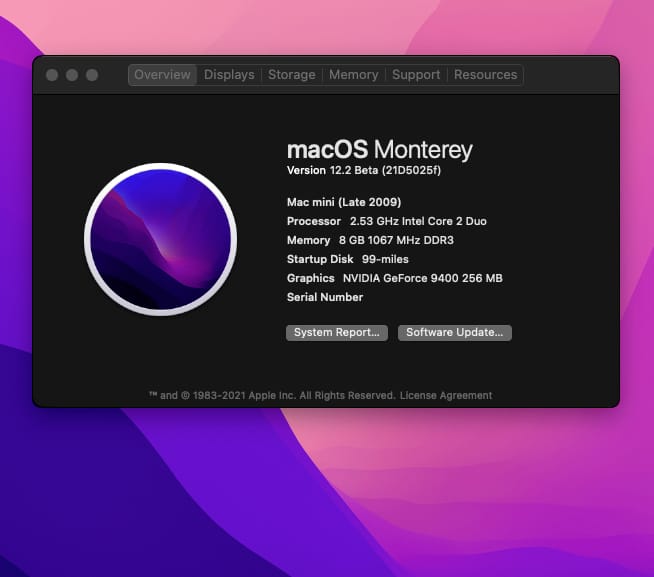
Task: Open the Storage tab
Action: [292, 75]
